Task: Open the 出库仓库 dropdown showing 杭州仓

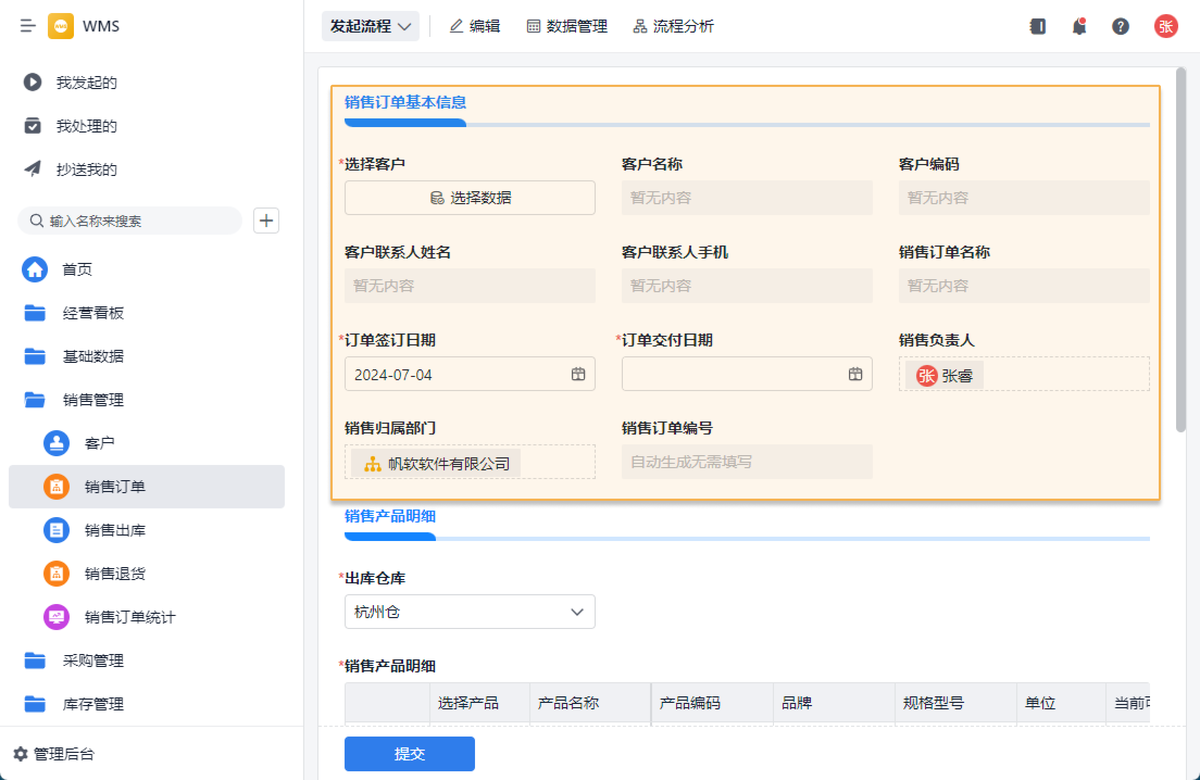Action: tap(469, 612)
